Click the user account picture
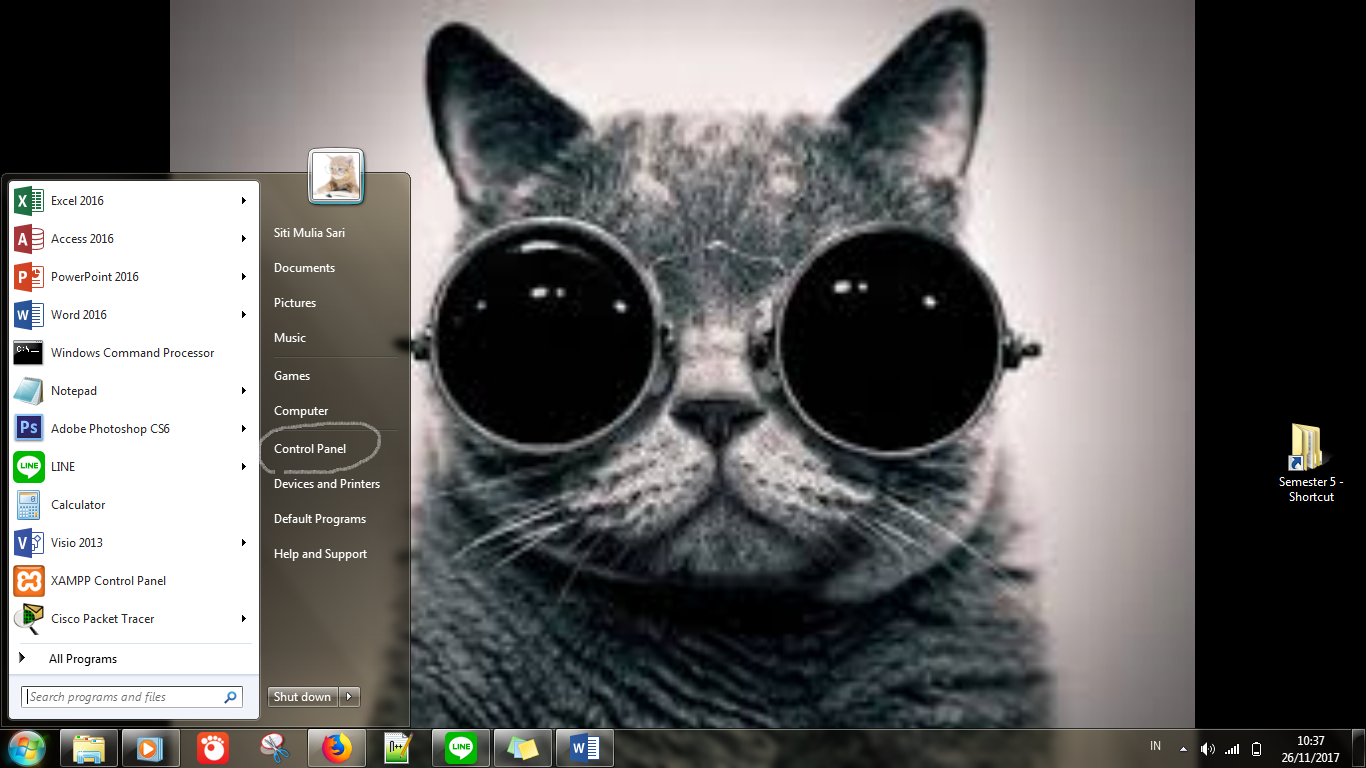The height and width of the screenshot is (768, 1366). 336,174
